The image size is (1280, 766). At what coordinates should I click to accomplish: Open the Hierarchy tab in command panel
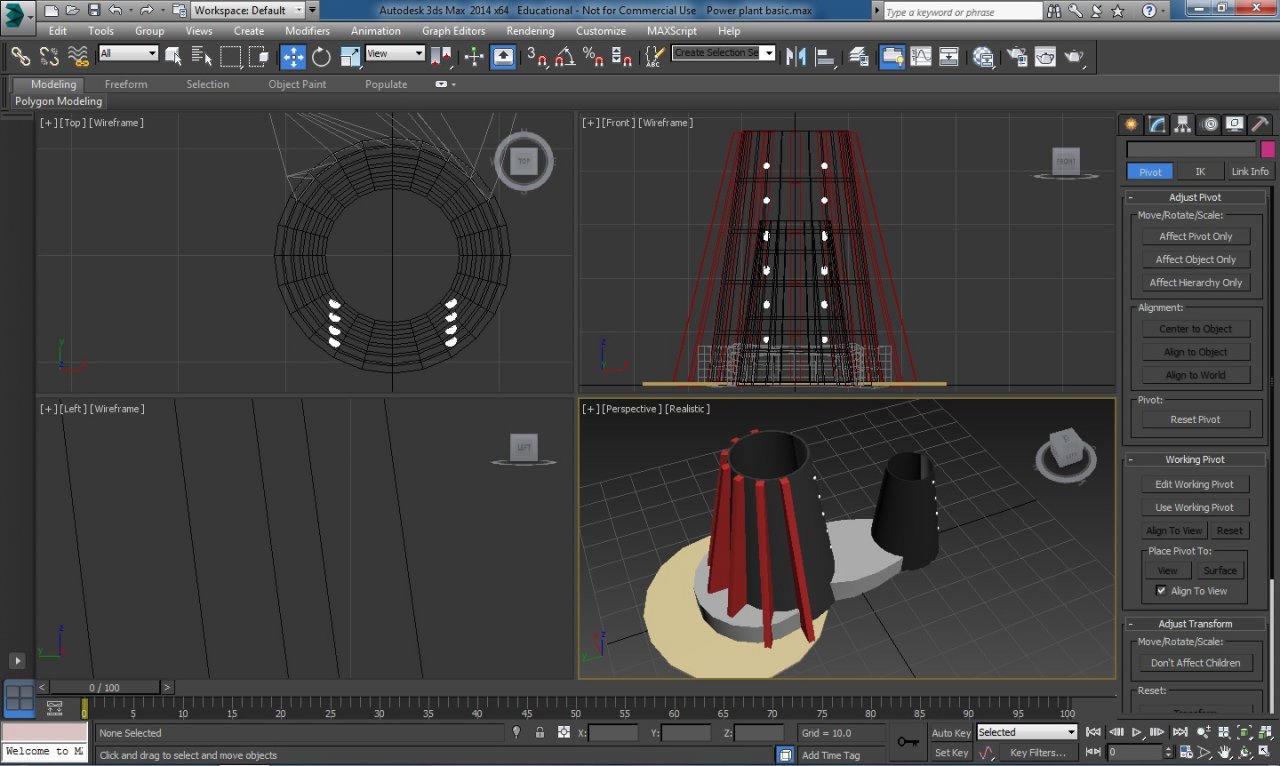point(1183,124)
